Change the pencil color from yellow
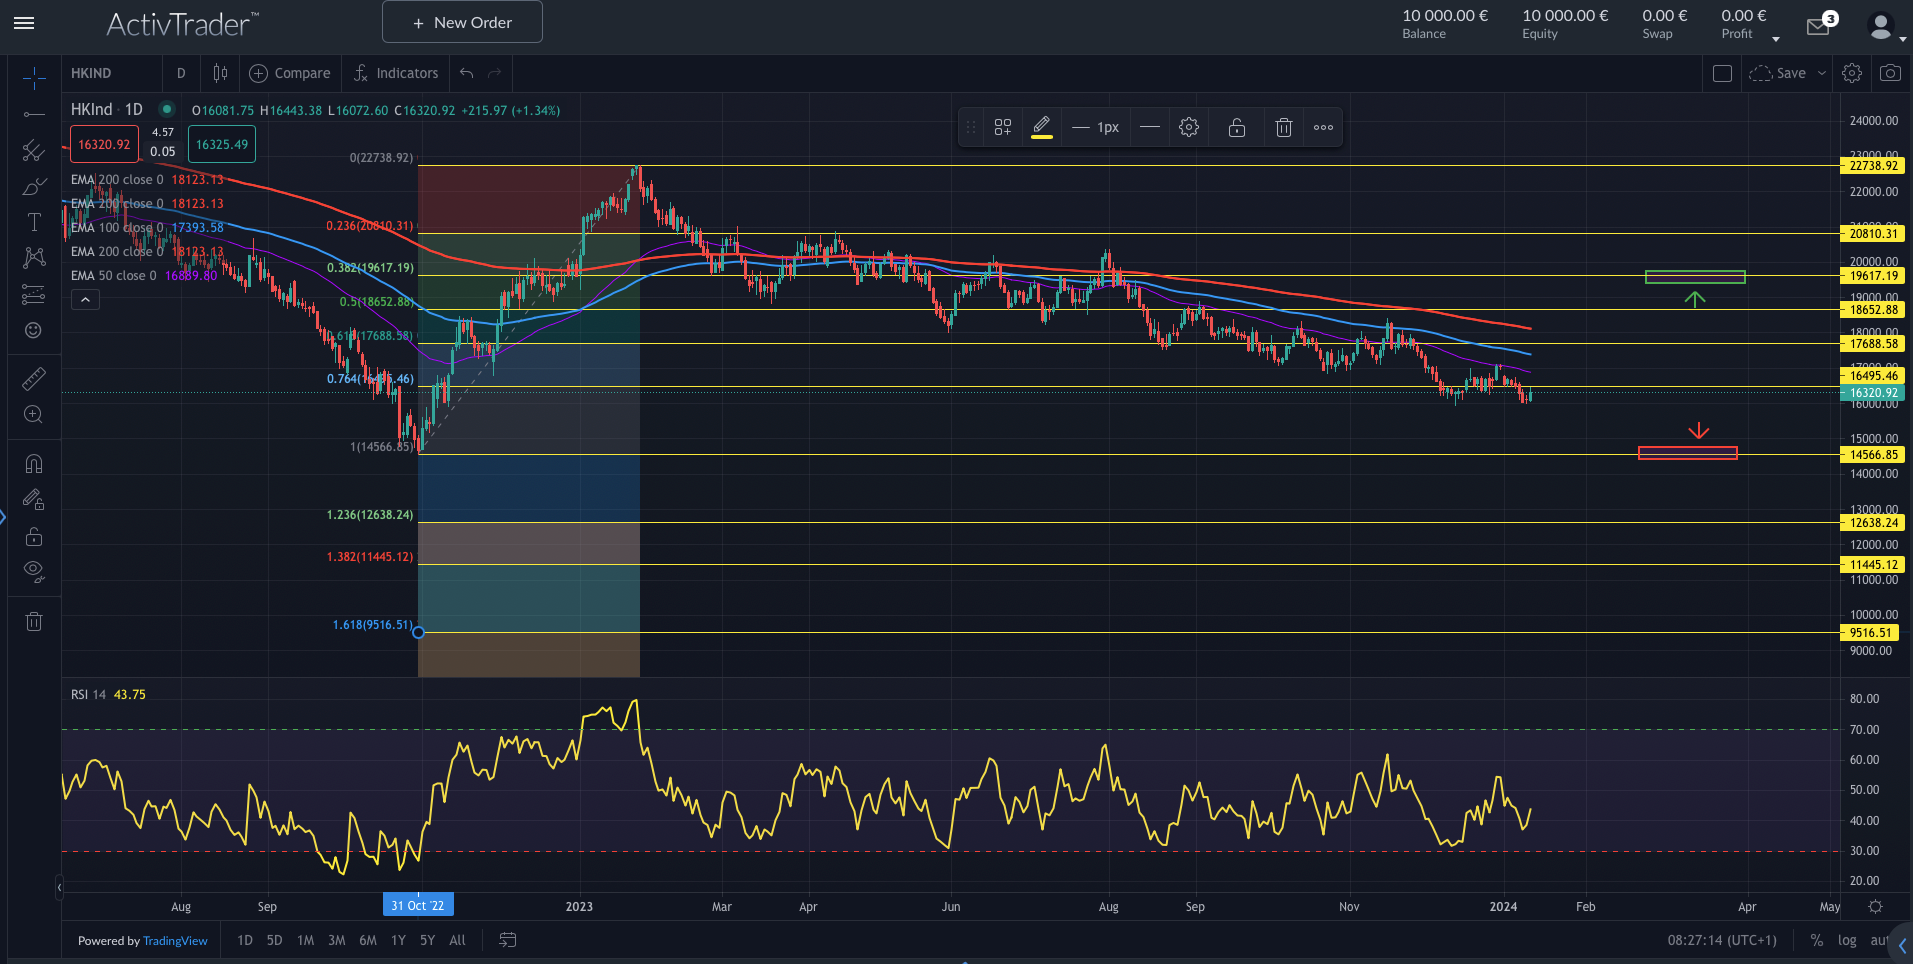 [x=1041, y=127]
